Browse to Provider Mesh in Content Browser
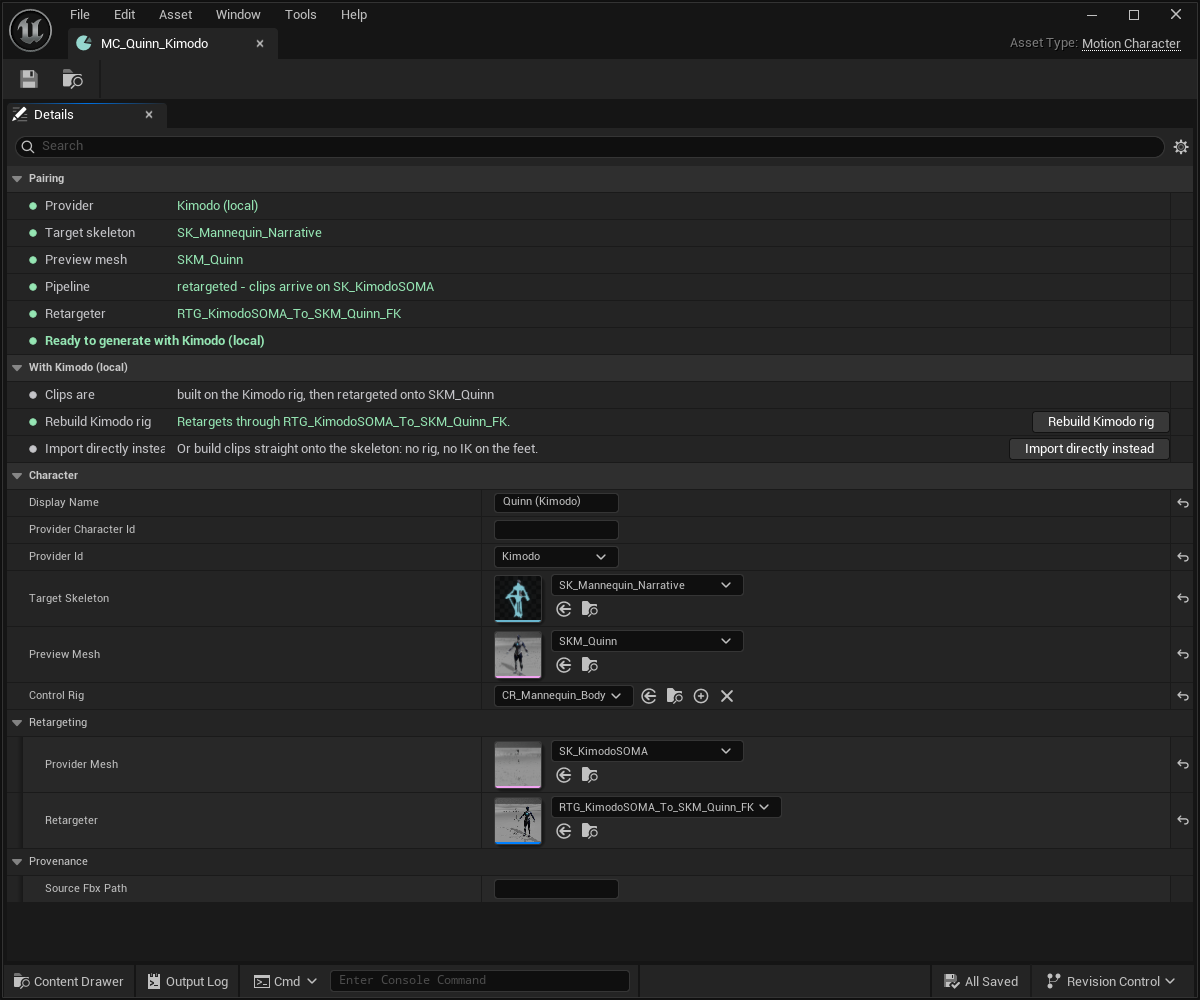Image resolution: width=1200 pixels, height=1000 pixels. 590,775
